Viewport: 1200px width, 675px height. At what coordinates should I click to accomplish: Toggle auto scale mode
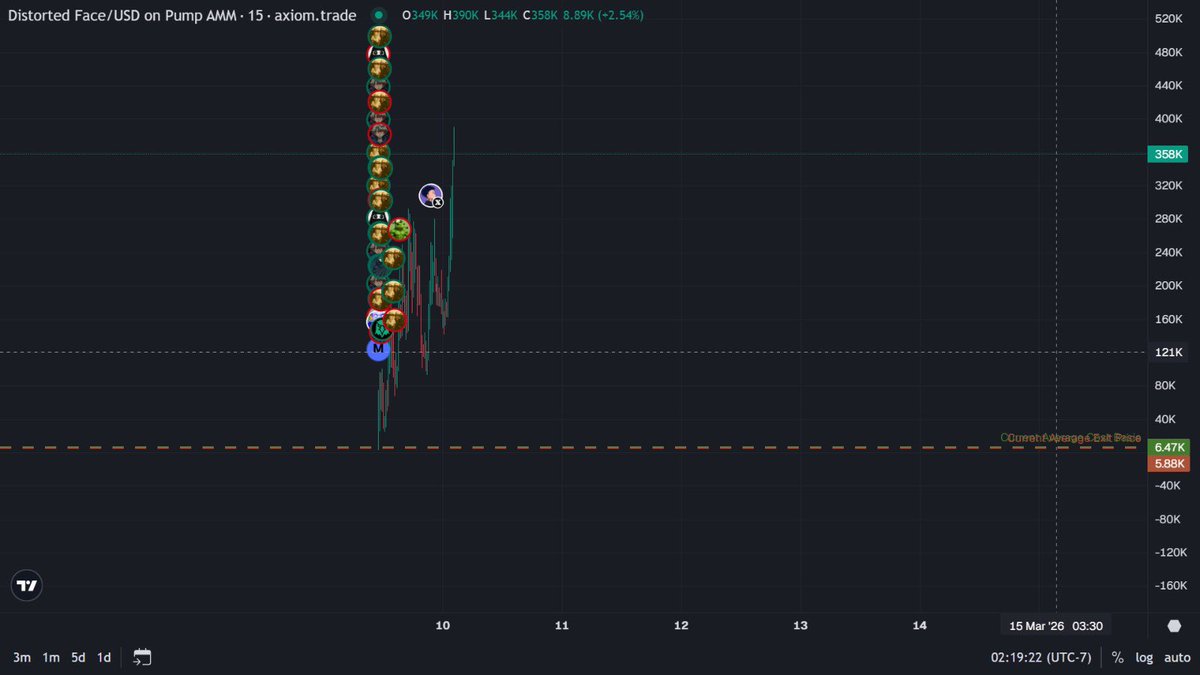point(1176,657)
